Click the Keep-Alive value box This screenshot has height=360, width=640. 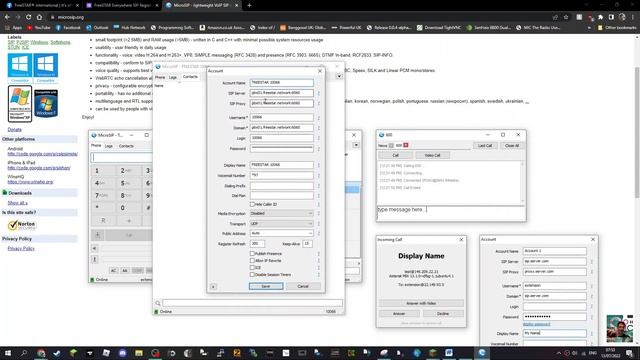pyautogui.click(x=307, y=244)
